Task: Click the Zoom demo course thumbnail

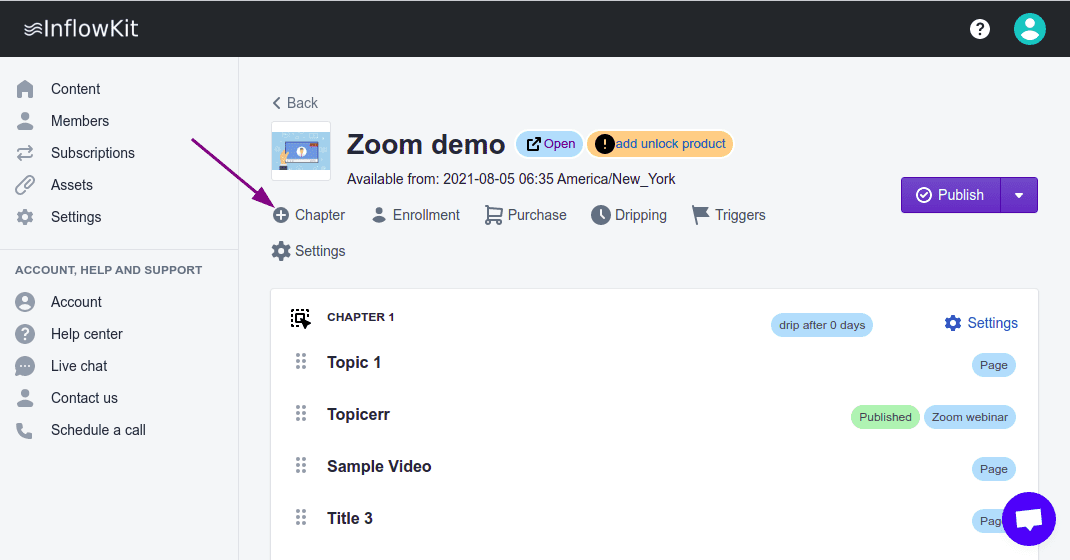Action: pos(301,151)
